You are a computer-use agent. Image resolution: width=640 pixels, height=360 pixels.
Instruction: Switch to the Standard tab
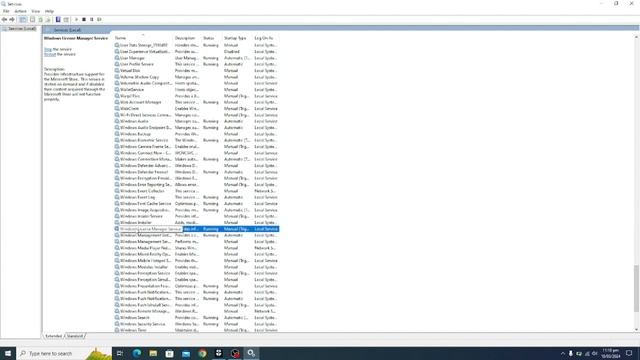pyautogui.click(x=75, y=336)
